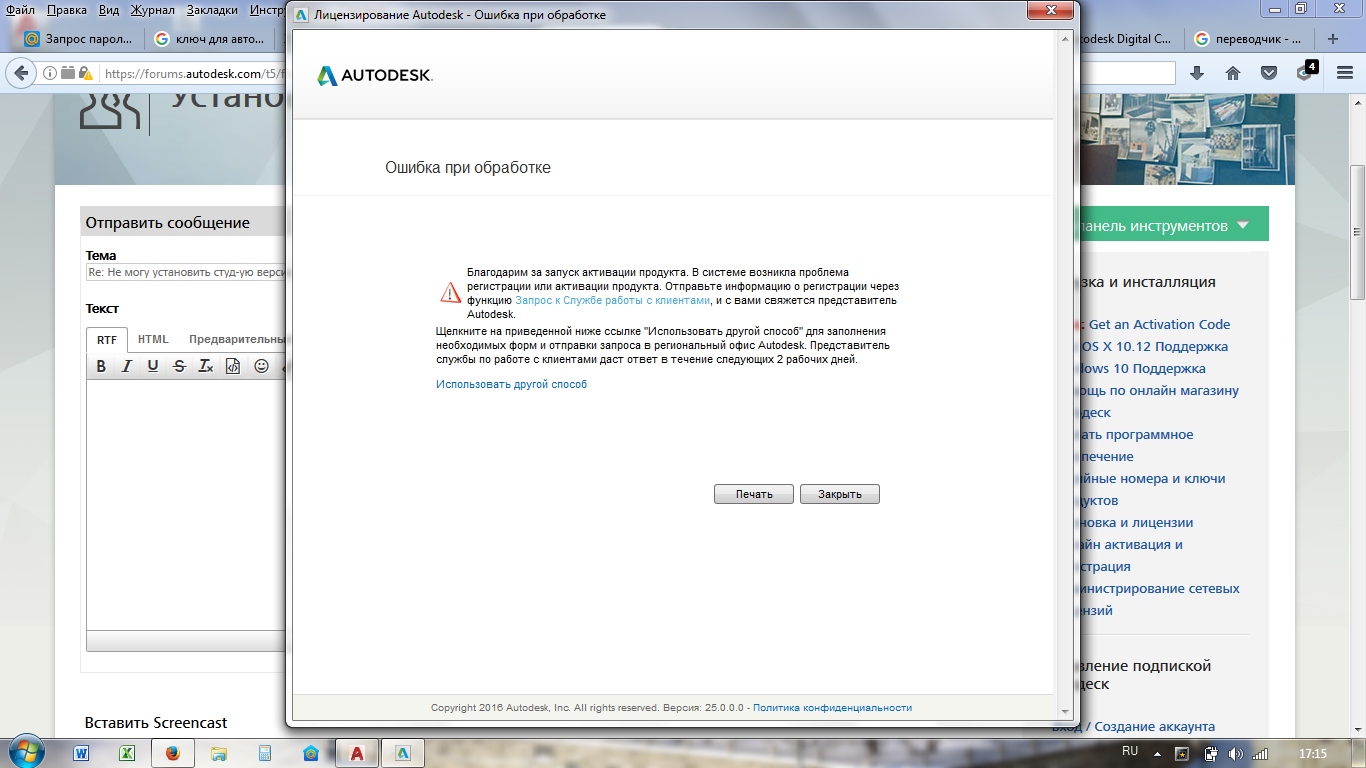The height and width of the screenshot is (768, 1366).
Task: Open the emoticon smiley picker
Action: point(262,366)
